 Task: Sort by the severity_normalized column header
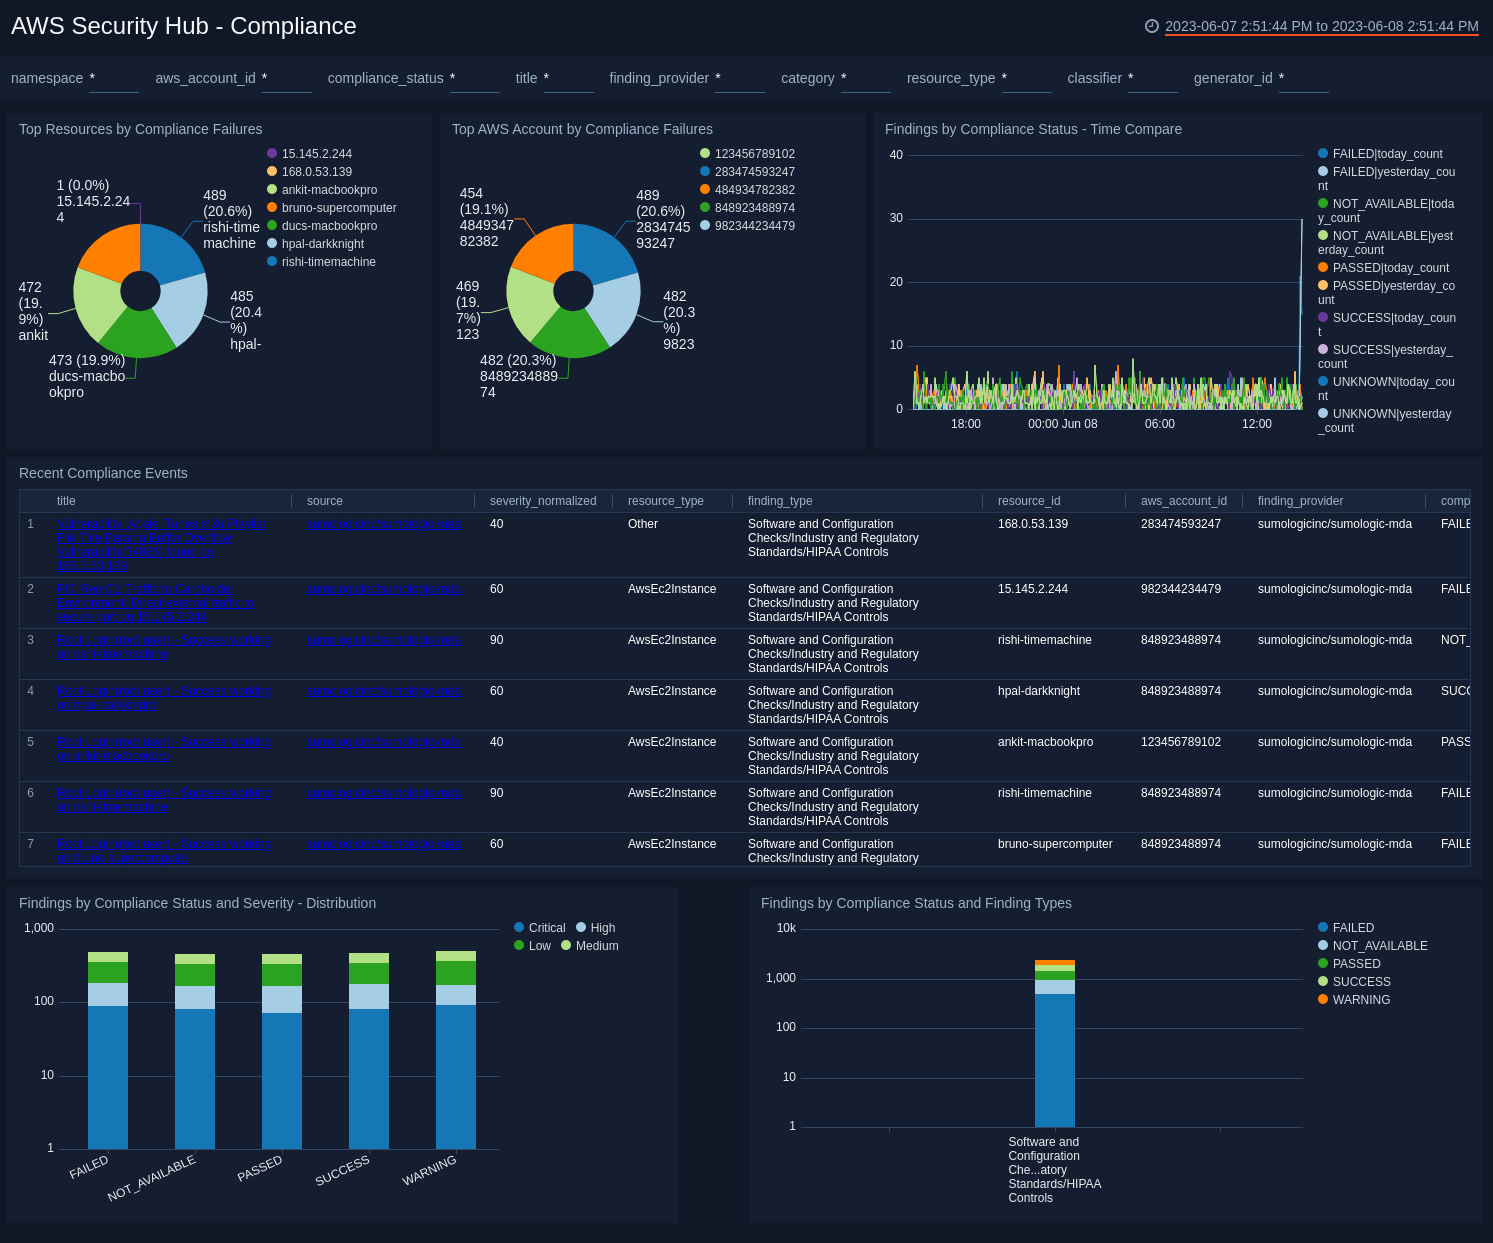(x=543, y=501)
